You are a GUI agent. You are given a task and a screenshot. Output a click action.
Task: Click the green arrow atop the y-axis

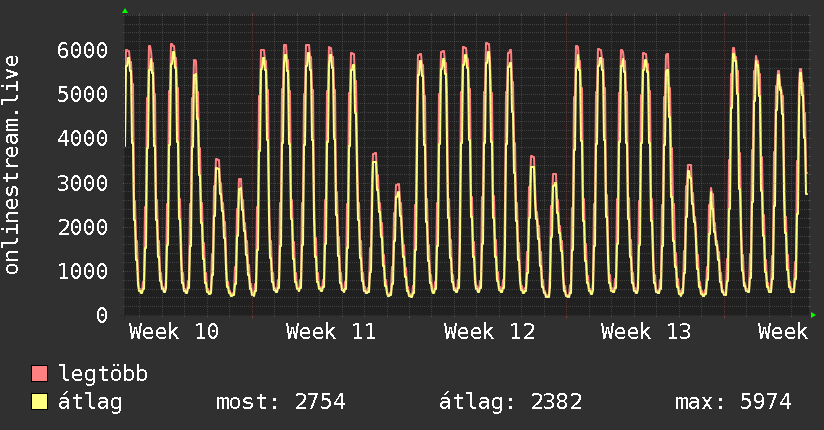click(125, 11)
